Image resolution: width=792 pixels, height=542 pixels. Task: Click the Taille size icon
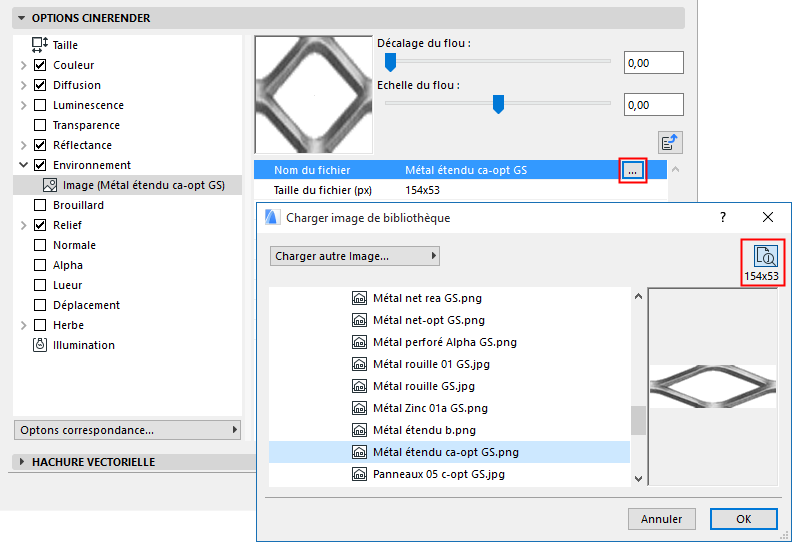tap(39, 45)
